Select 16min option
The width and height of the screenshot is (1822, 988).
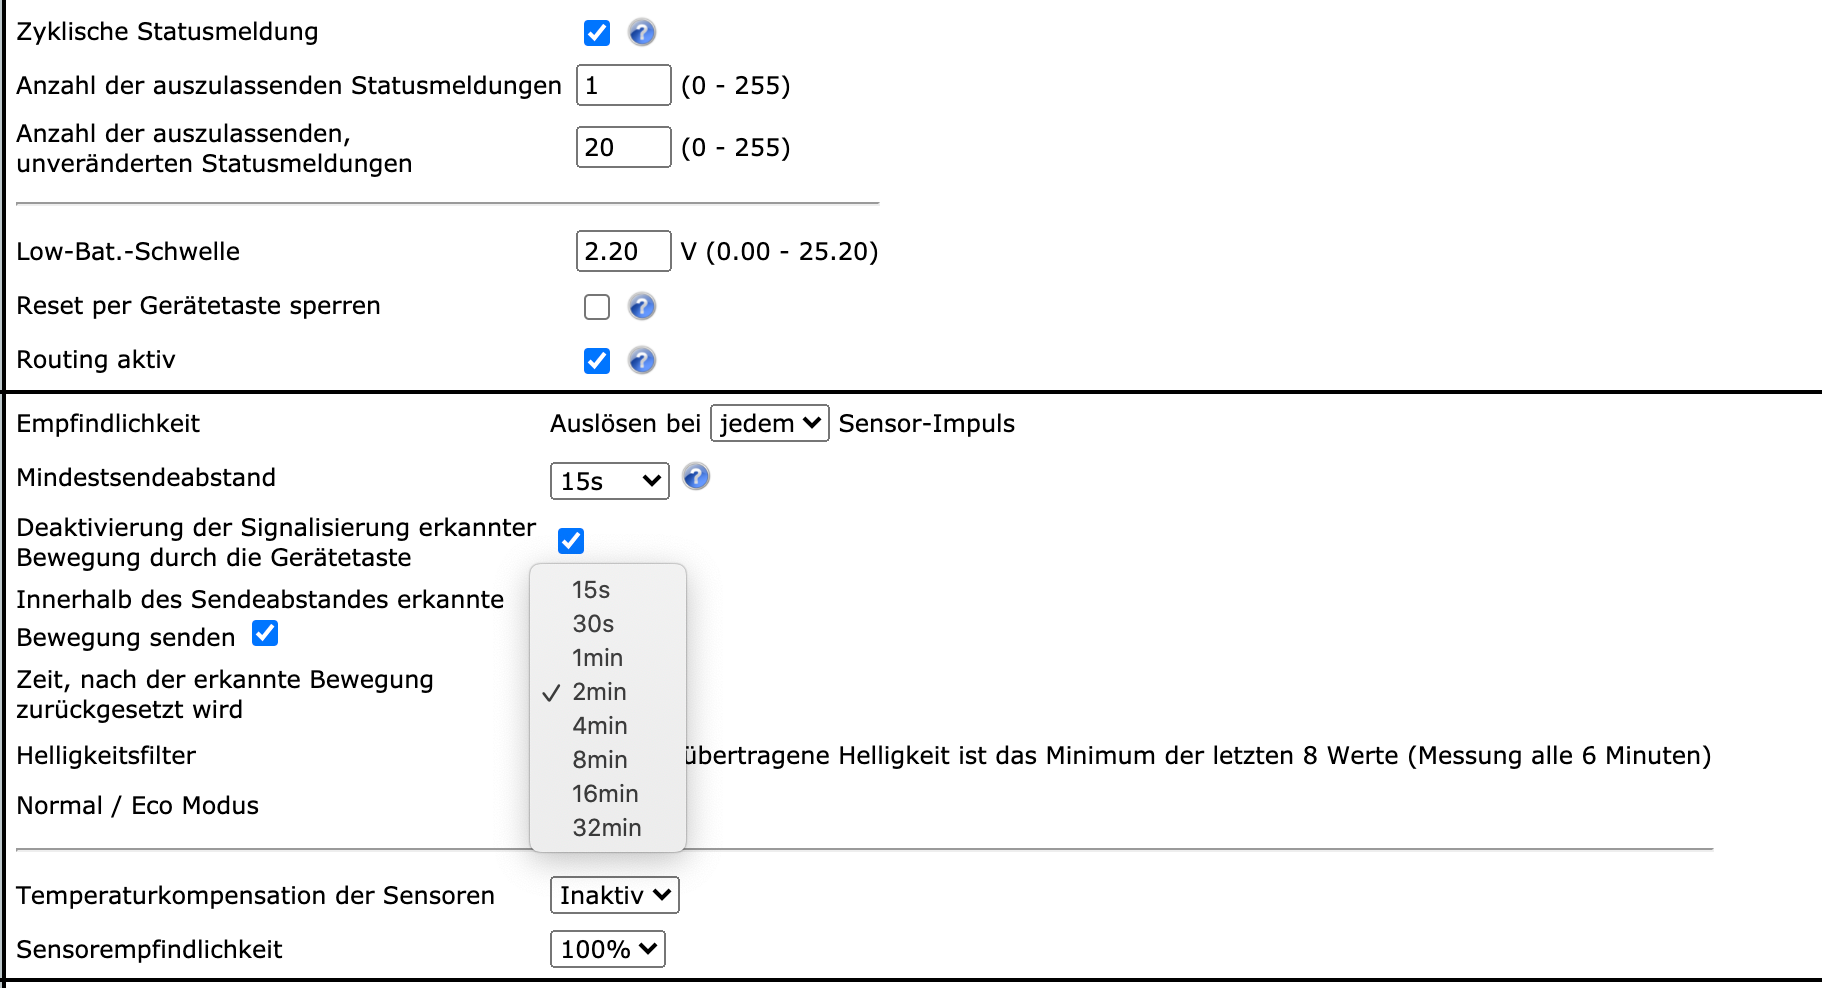(608, 794)
